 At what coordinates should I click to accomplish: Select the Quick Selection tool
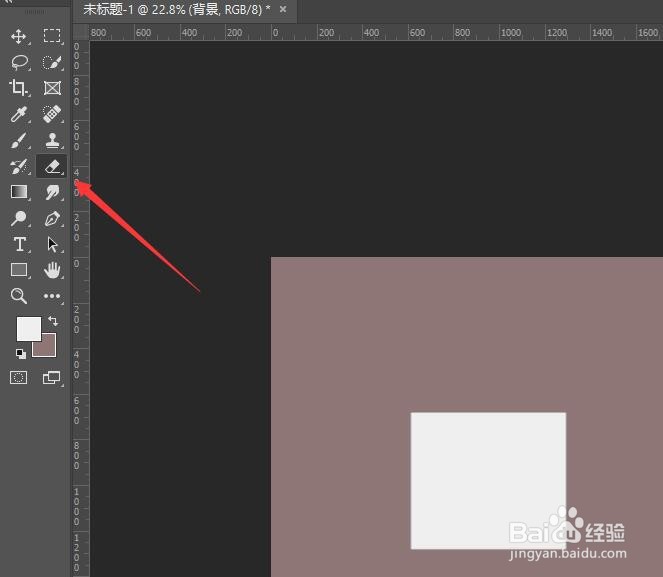tap(52, 63)
